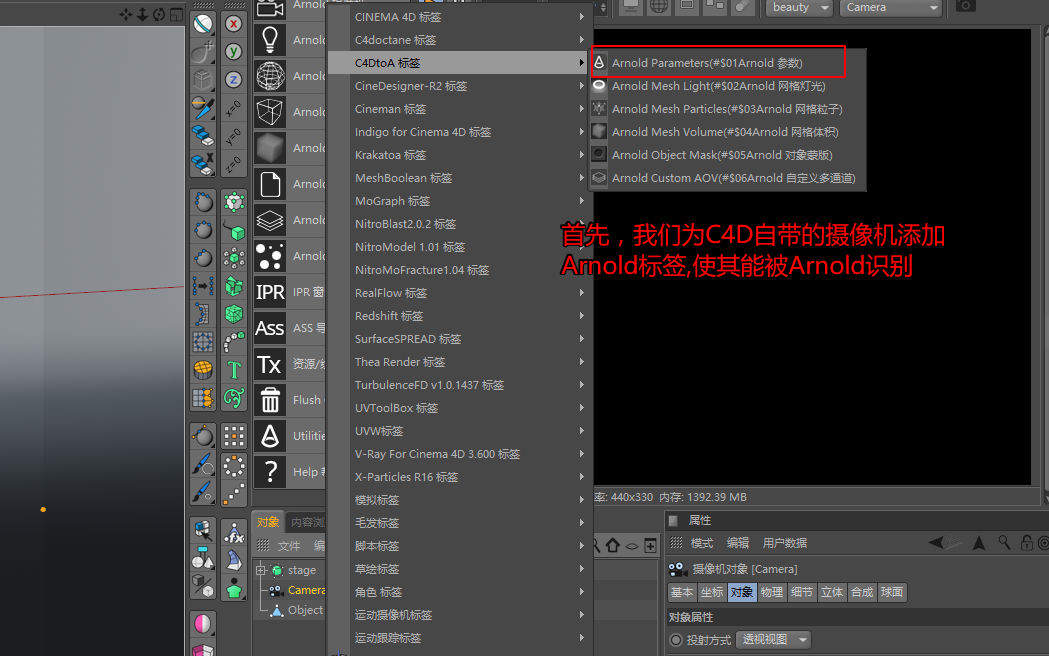The height and width of the screenshot is (656, 1049).
Task: Click the camera snapshot icon in IPR toolbar
Action: 965,6
